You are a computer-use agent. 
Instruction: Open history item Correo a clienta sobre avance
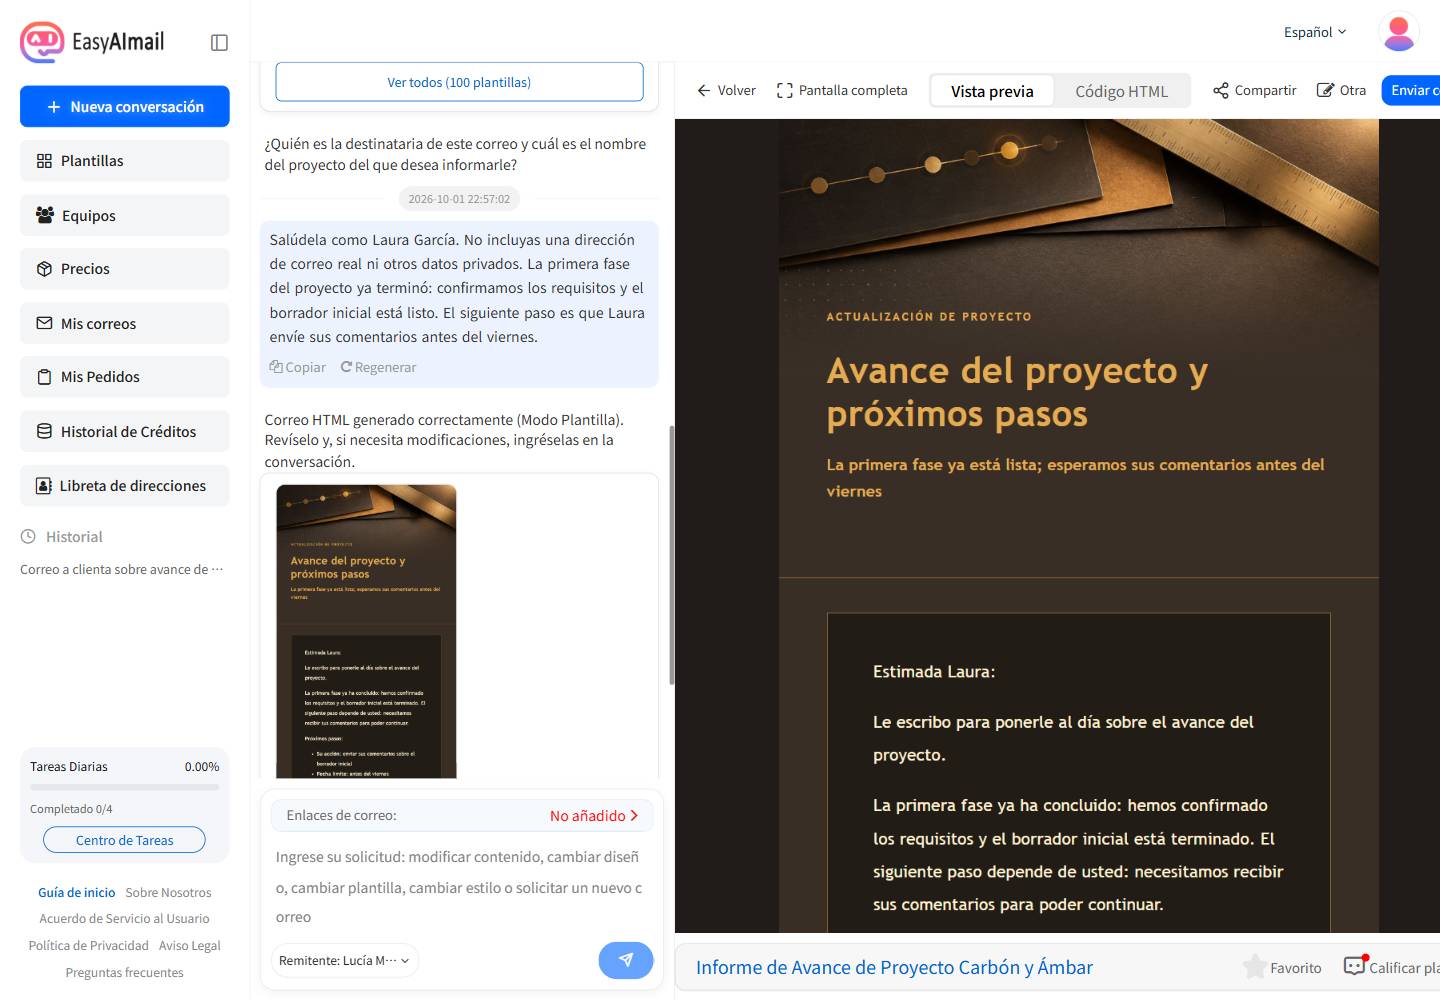point(122,569)
